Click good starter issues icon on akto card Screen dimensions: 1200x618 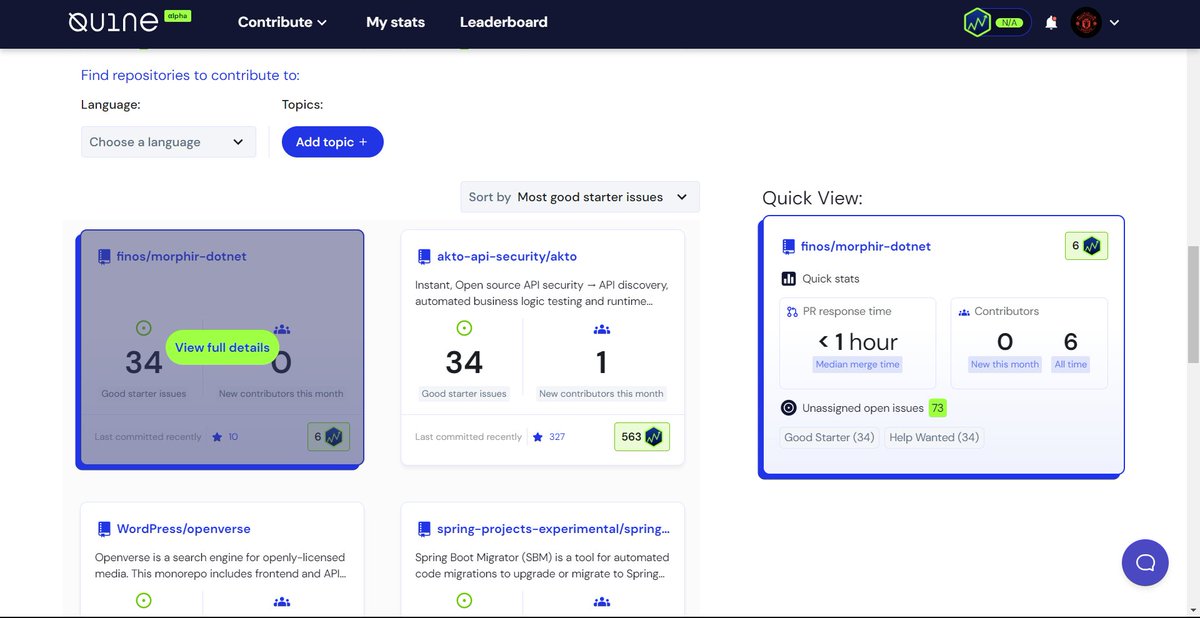pyautogui.click(x=463, y=328)
